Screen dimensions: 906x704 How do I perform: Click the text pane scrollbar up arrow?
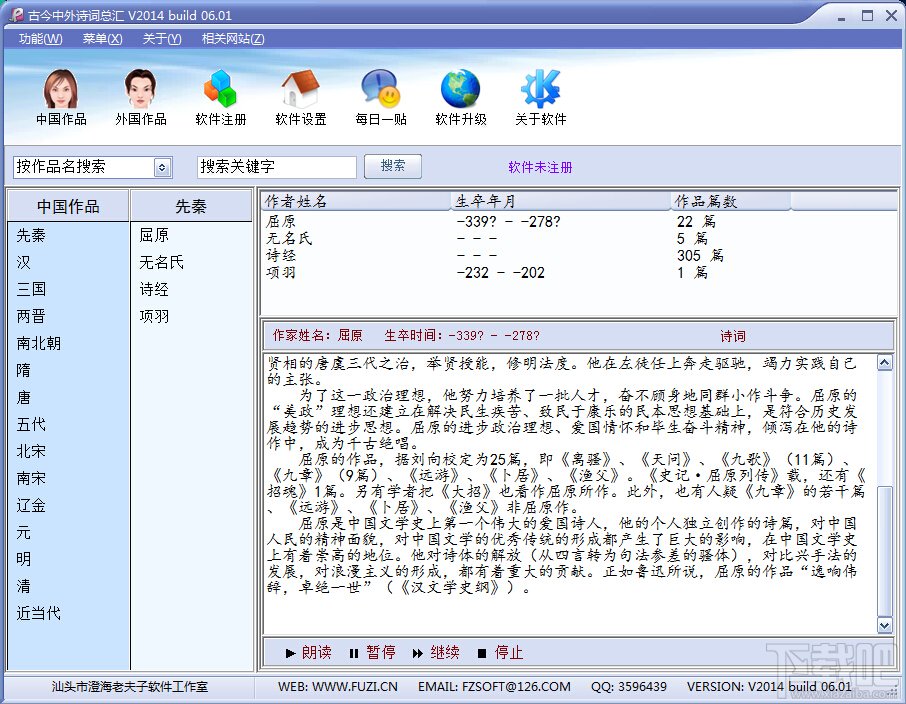[x=885, y=362]
